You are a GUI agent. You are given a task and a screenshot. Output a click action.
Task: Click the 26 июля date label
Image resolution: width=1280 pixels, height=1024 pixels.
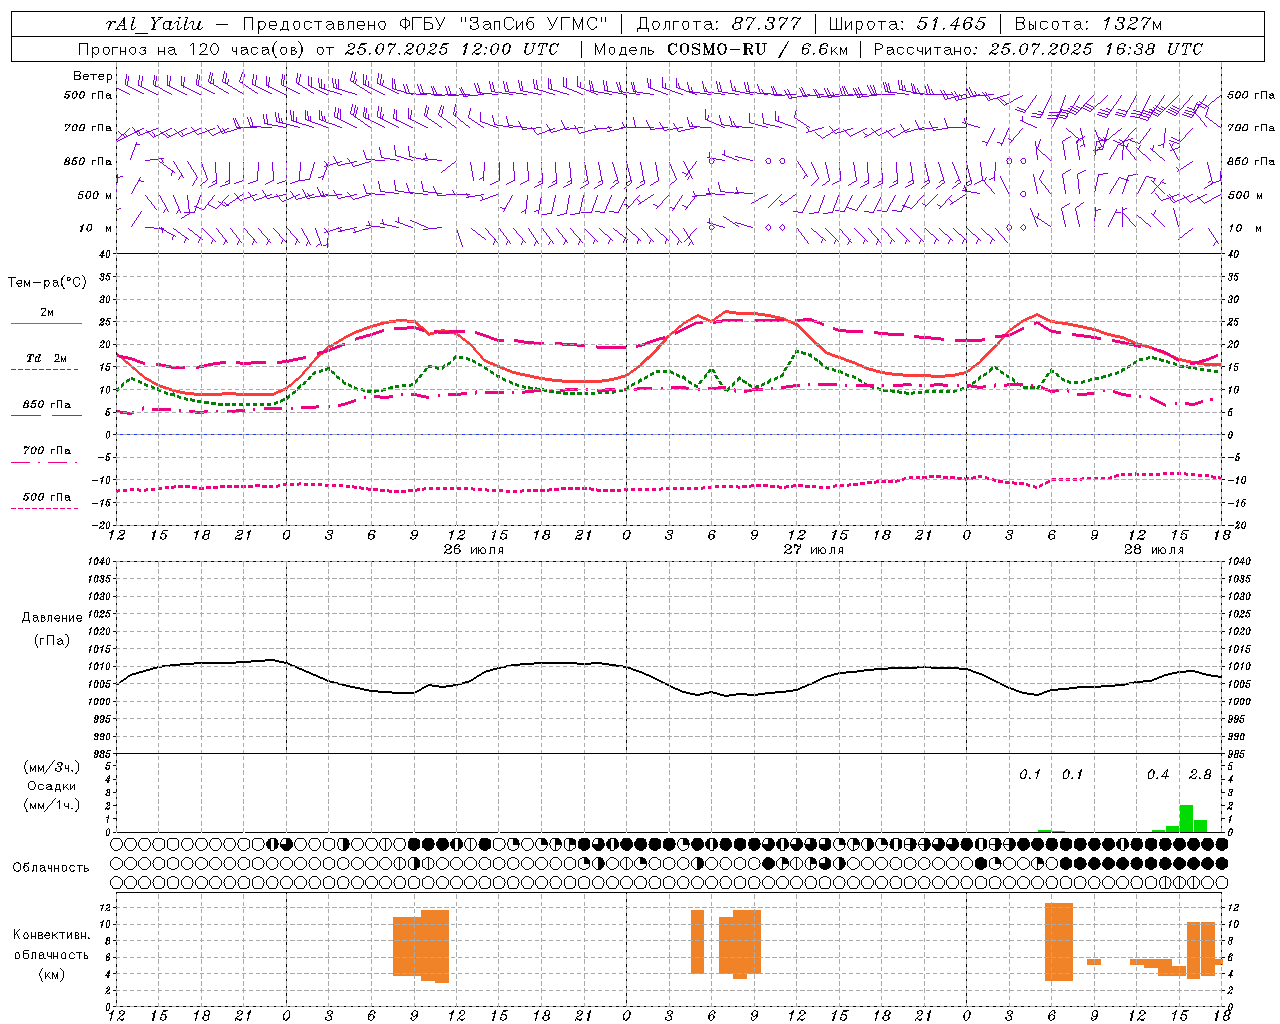[x=474, y=550]
